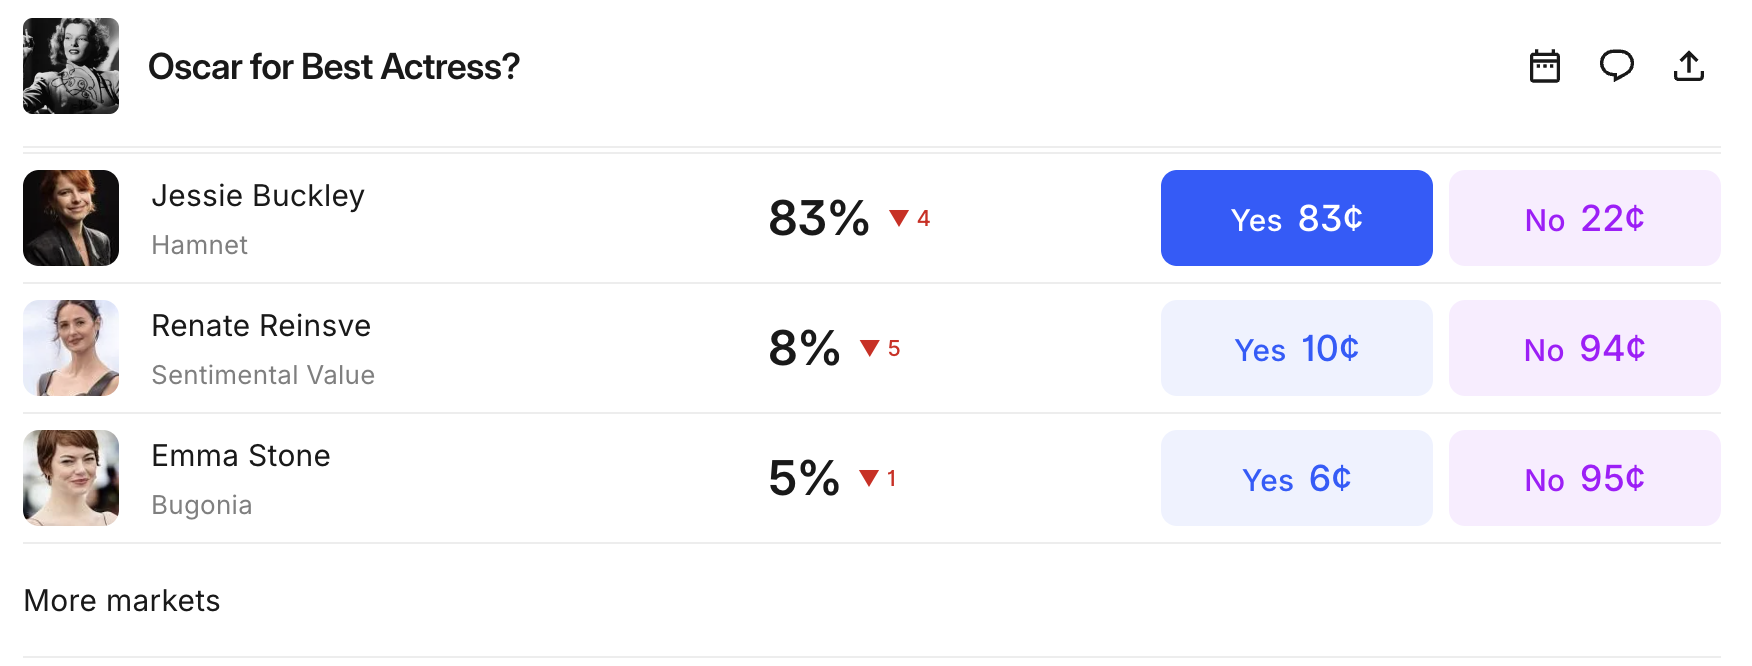Image resolution: width=1752 pixels, height=666 pixels.
Task: Click the share upload icon
Action: [1688, 66]
